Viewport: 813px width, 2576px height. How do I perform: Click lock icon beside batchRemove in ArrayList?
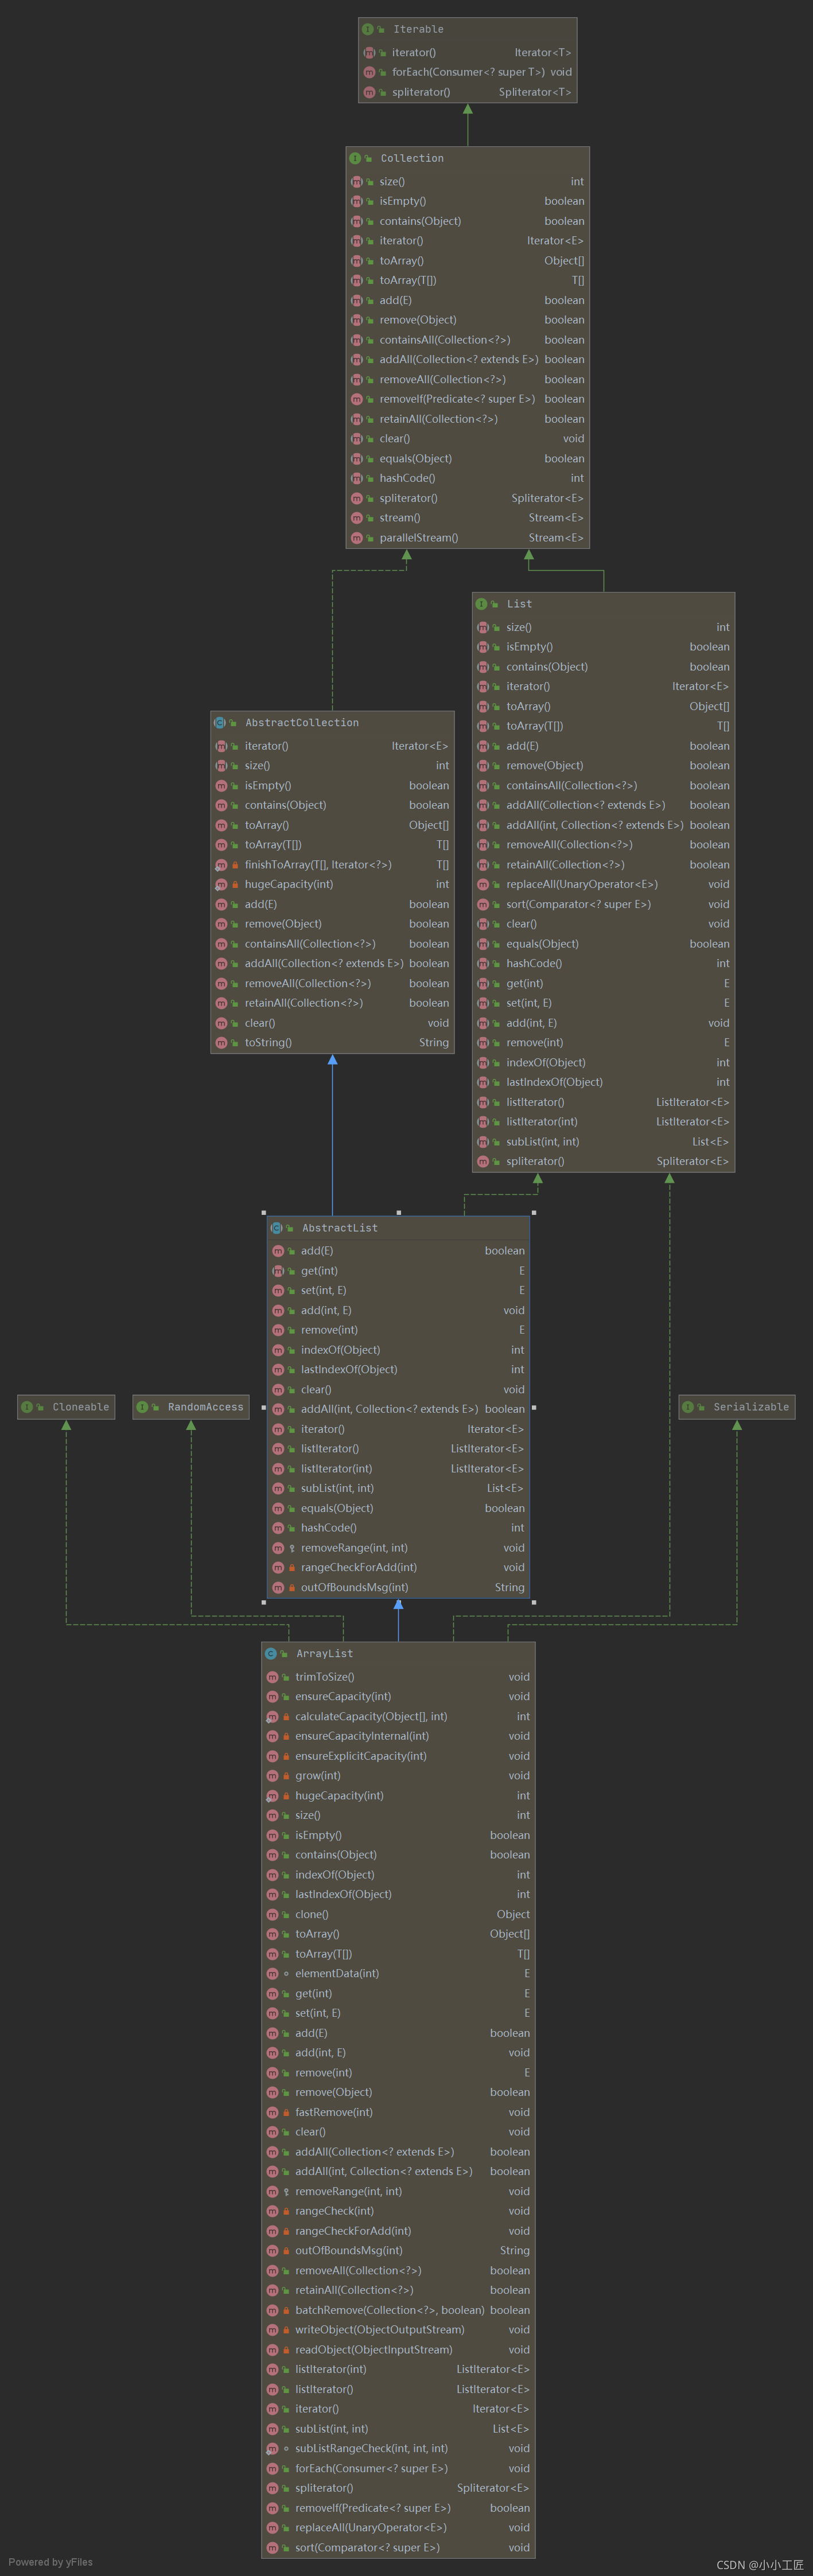tap(286, 2311)
